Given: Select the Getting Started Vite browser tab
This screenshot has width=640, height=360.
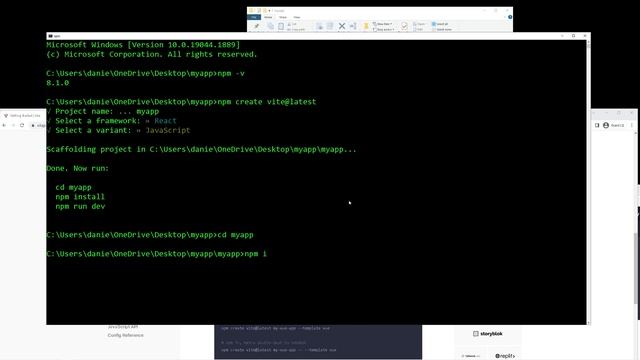Looking at the screenshot, I should pyautogui.click(x=23, y=116).
